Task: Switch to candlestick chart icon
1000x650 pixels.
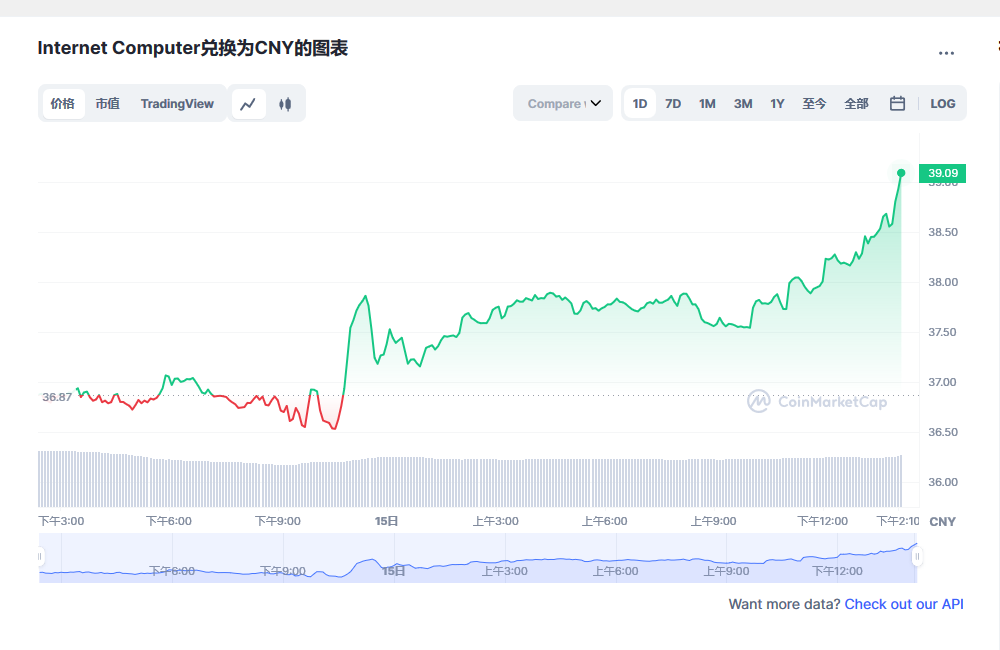Action: (x=285, y=103)
